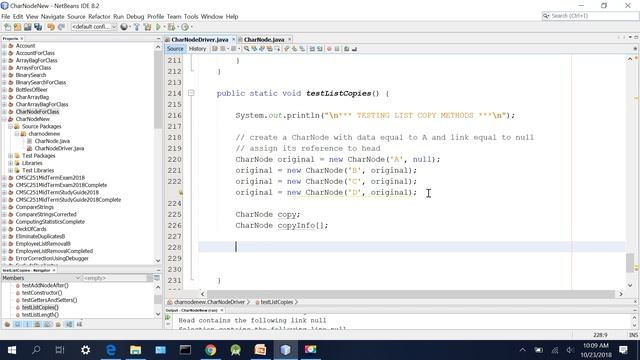The height and width of the screenshot is (360, 640).
Task: Click the Open Project toolbar icon
Action: [x=27, y=27]
